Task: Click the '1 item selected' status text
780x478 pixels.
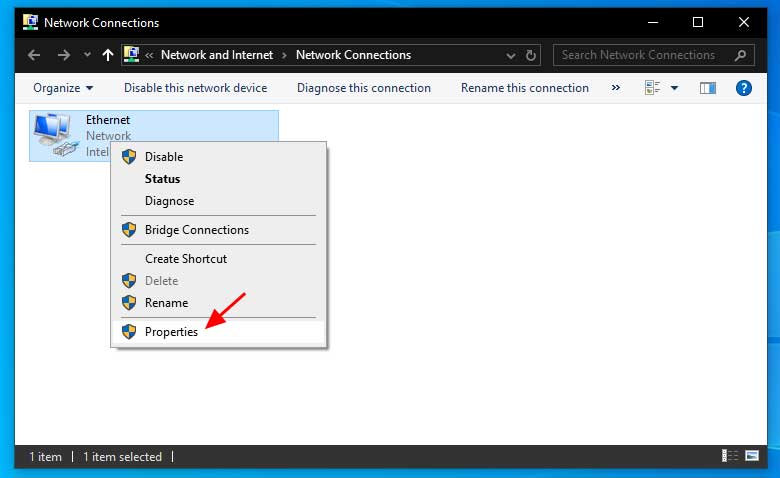Action: pos(122,457)
